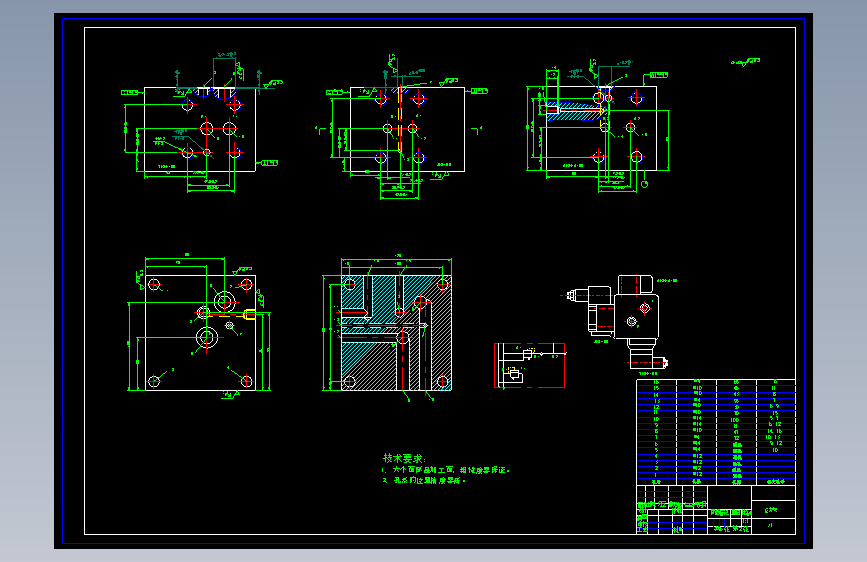Click the valve assembly outline view
Screen dimensions: 867x562
coord(618,321)
